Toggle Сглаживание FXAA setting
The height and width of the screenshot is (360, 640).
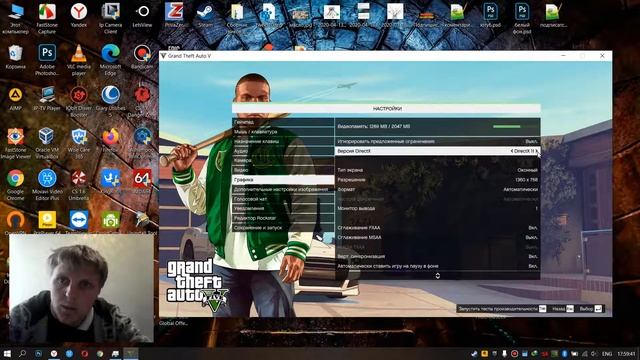click(437, 228)
